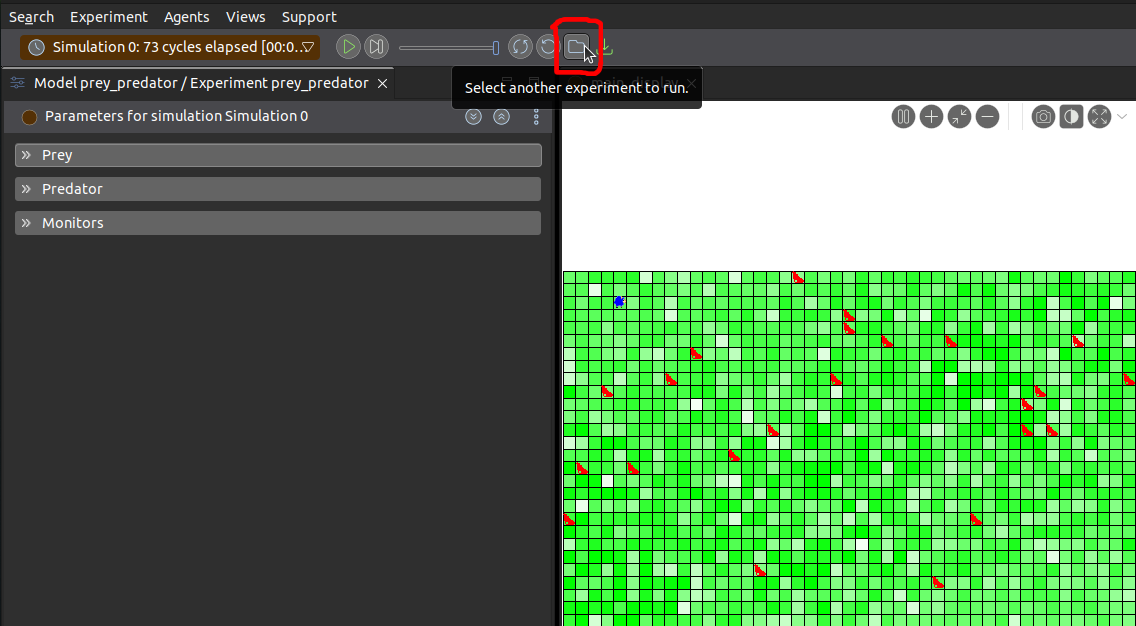Open the Views menu
The height and width of the screenshot is (626, 1136).
[246, 17]
